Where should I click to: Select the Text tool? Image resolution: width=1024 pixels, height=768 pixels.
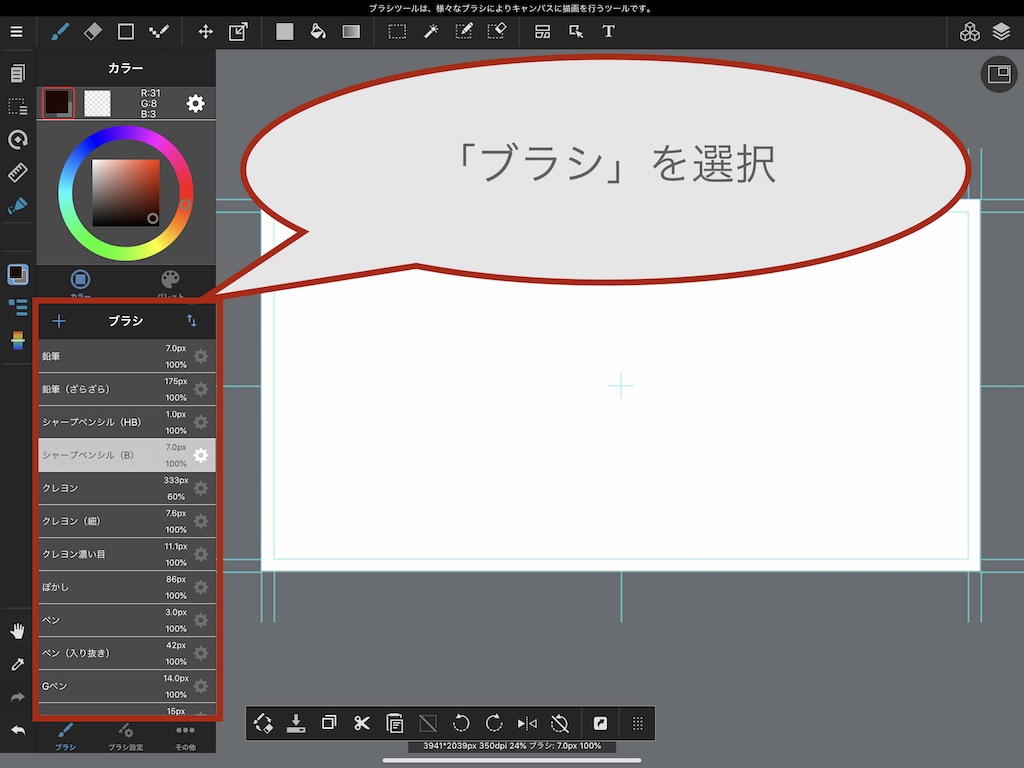(608, 31)
